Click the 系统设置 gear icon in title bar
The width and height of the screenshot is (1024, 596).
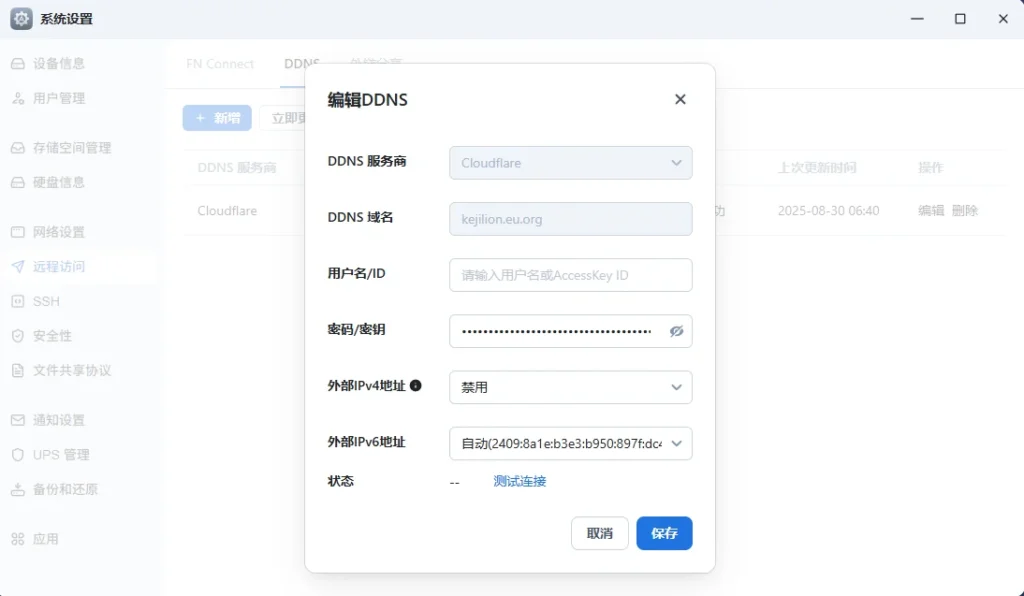pos(21,19)
